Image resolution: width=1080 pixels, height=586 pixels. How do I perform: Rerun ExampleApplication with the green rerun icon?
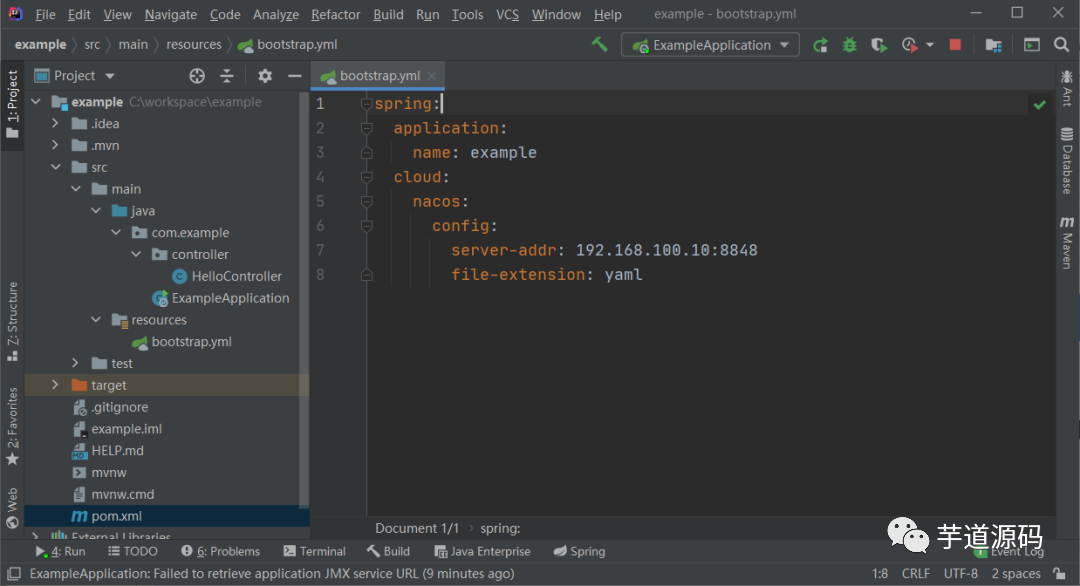[820, 45]
